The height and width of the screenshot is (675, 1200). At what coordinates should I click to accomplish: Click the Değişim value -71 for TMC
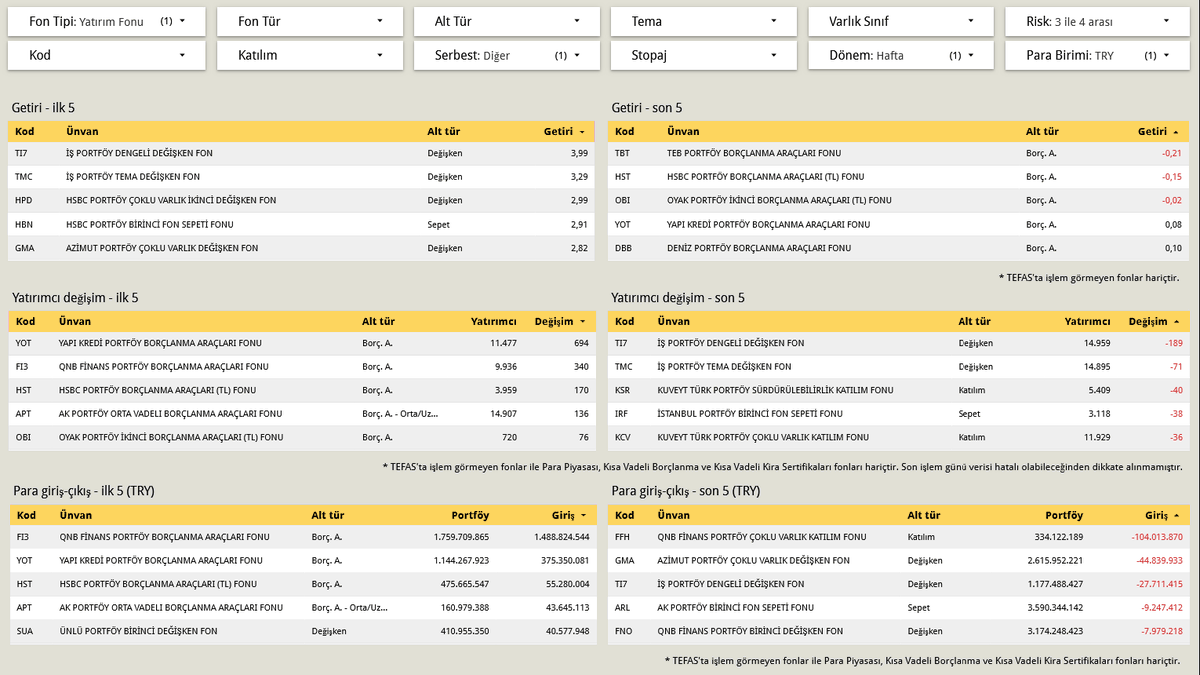pos(1176,367)
